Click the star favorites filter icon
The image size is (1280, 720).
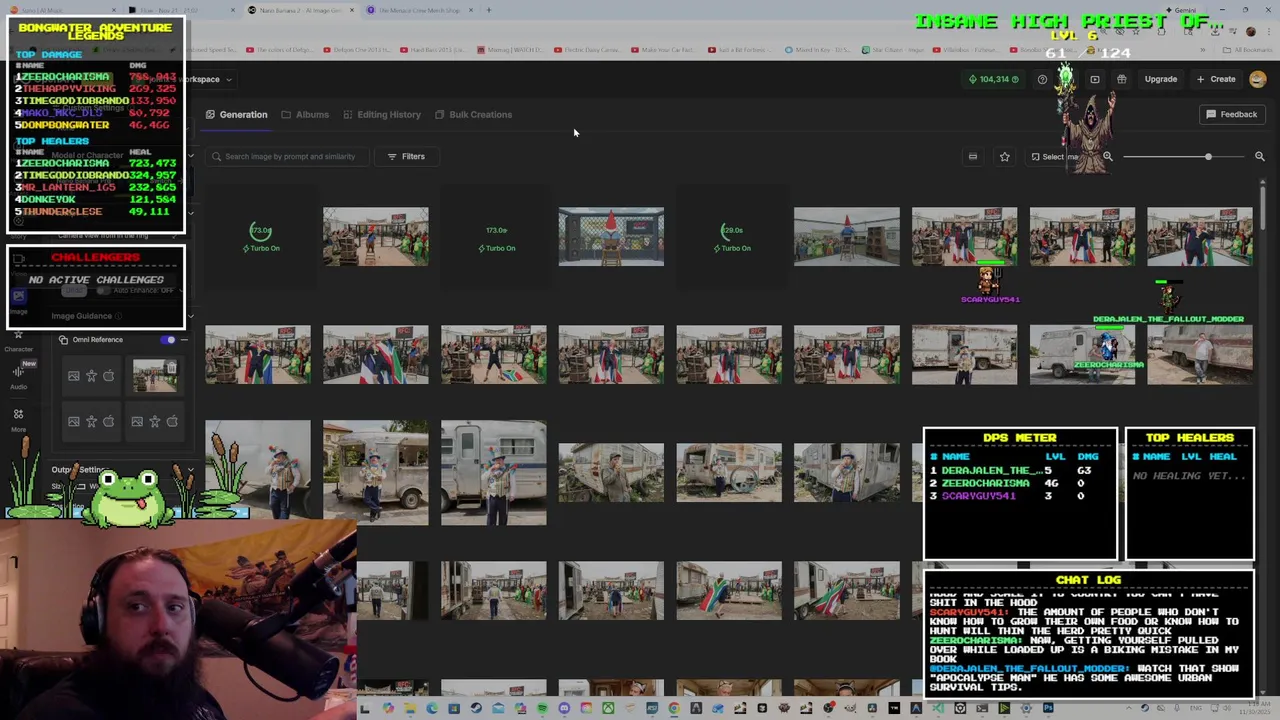pyautogui.click(x=1004, y=156)
